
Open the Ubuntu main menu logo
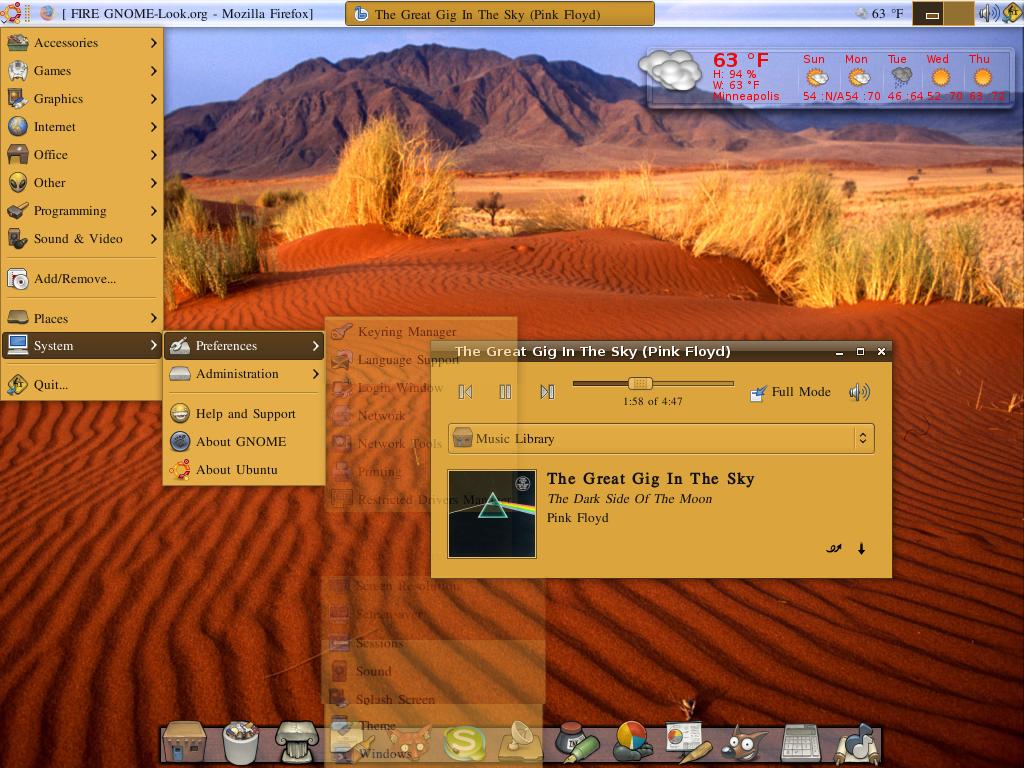click(x=11, y=13)
